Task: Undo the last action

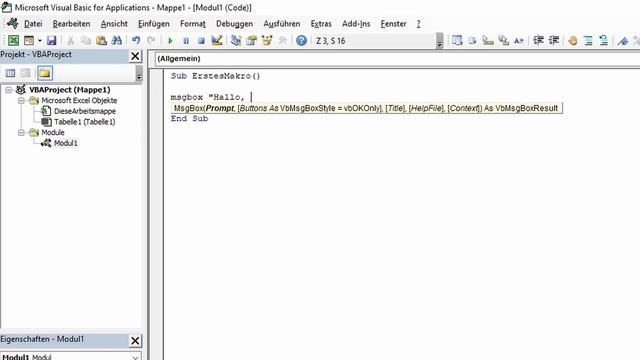Action: point(136,40)
